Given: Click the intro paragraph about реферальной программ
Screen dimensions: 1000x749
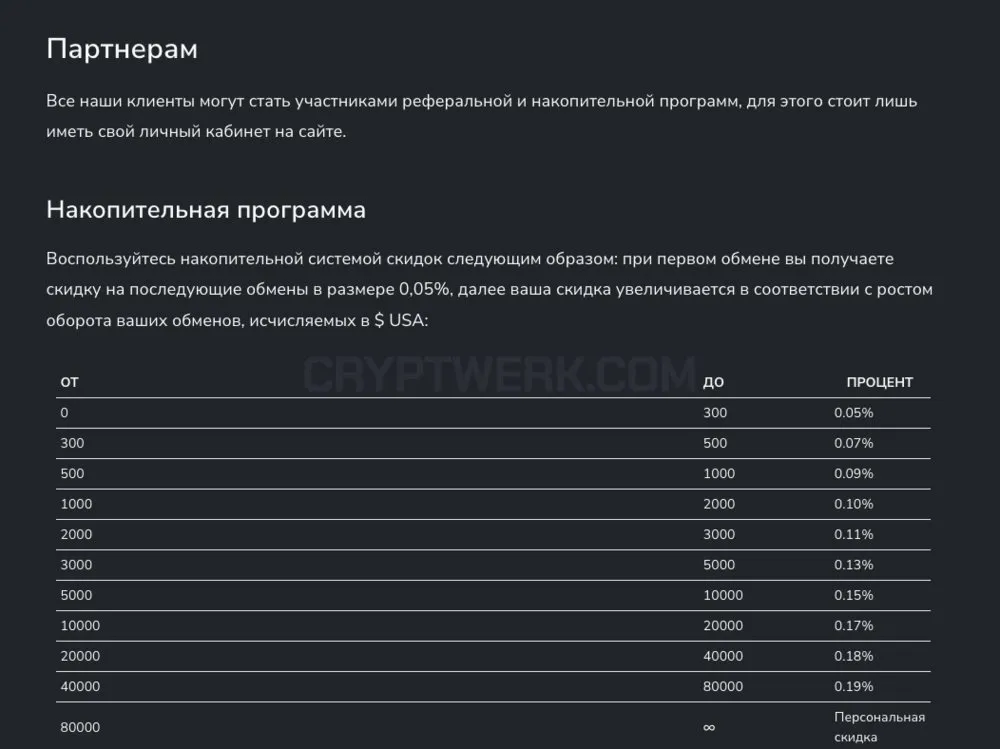Looking at the screenshot, I should pos(482,116).
